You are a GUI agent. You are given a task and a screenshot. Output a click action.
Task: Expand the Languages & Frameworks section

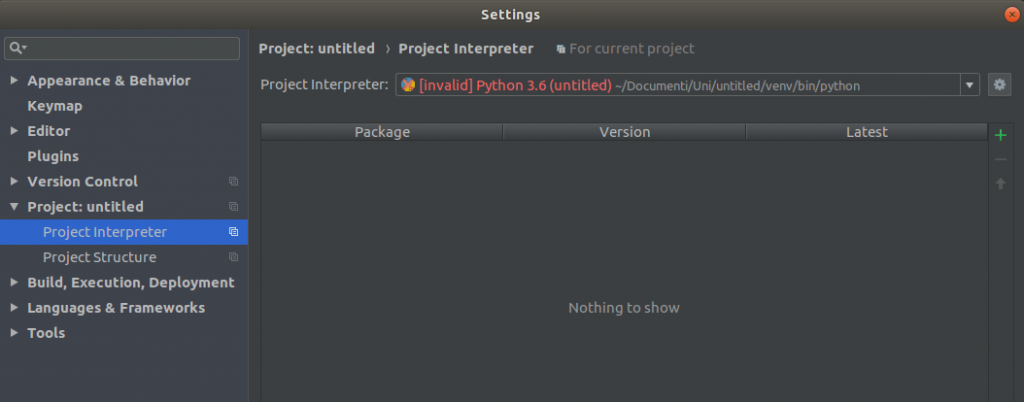pos(14,308)
